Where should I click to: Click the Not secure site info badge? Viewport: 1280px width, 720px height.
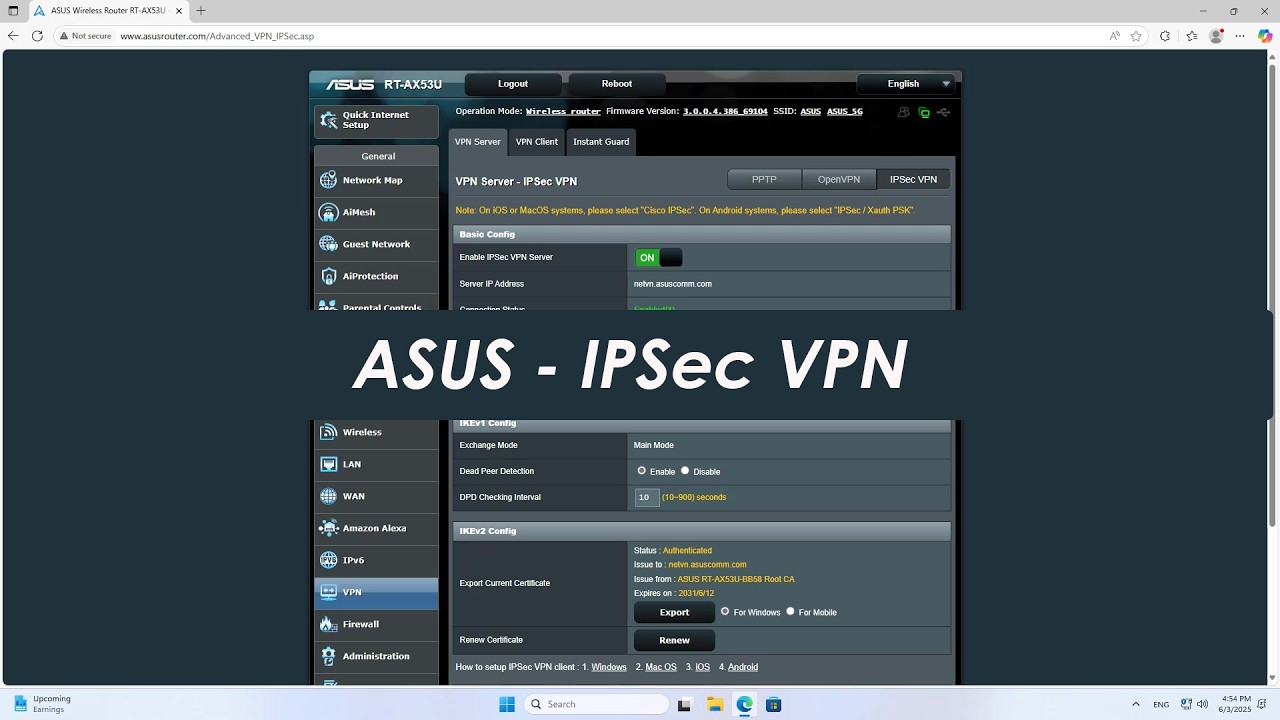[85, 36]
